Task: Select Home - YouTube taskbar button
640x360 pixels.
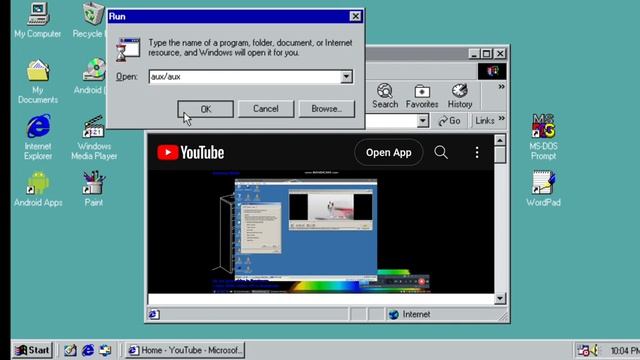Action: (185, 350)
